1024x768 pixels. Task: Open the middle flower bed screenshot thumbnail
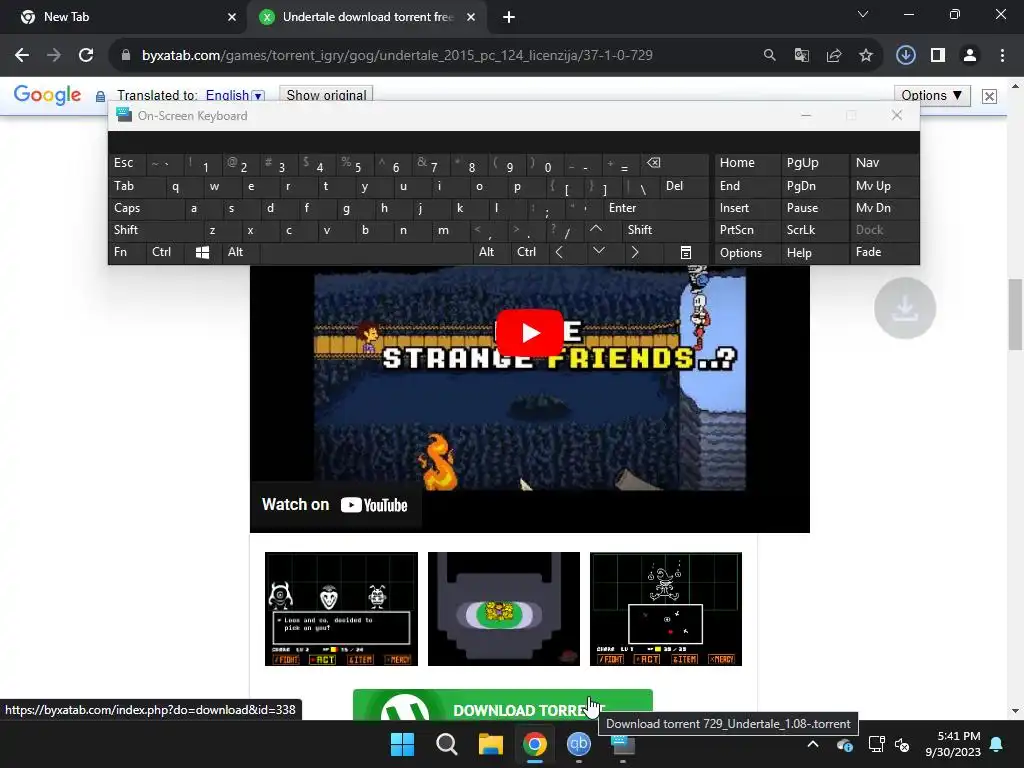[504, 609]
